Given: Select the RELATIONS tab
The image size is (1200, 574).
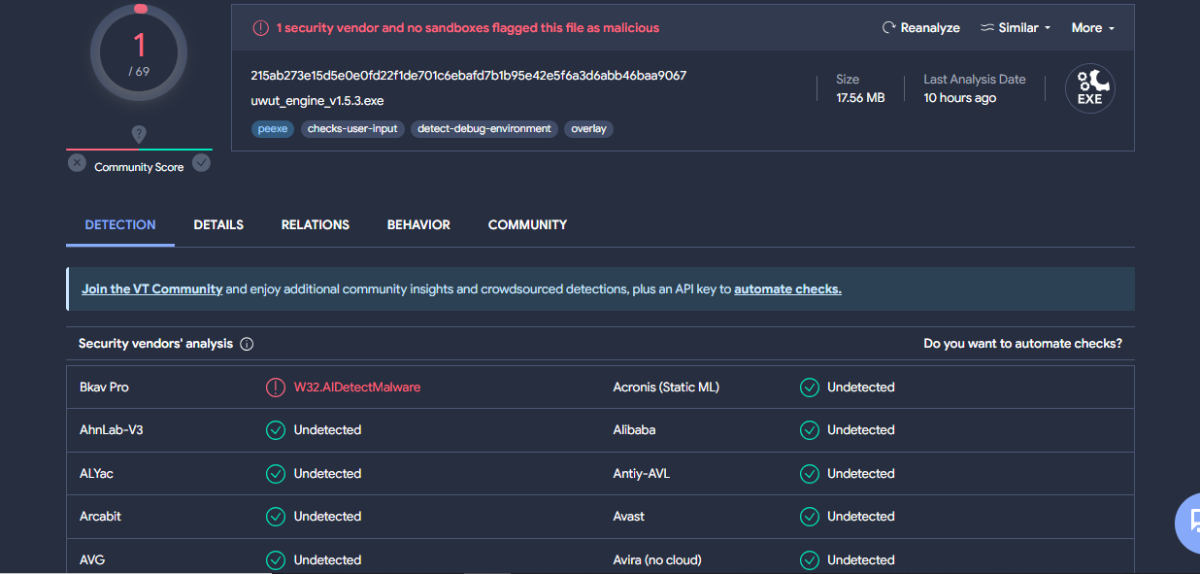Looking at the screenshot, I should 315,225.
